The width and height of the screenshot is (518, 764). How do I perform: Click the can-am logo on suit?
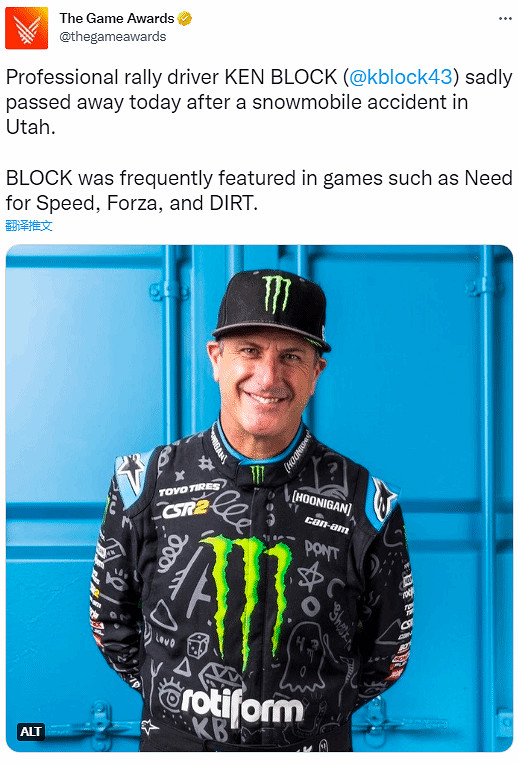click(326, 525)
